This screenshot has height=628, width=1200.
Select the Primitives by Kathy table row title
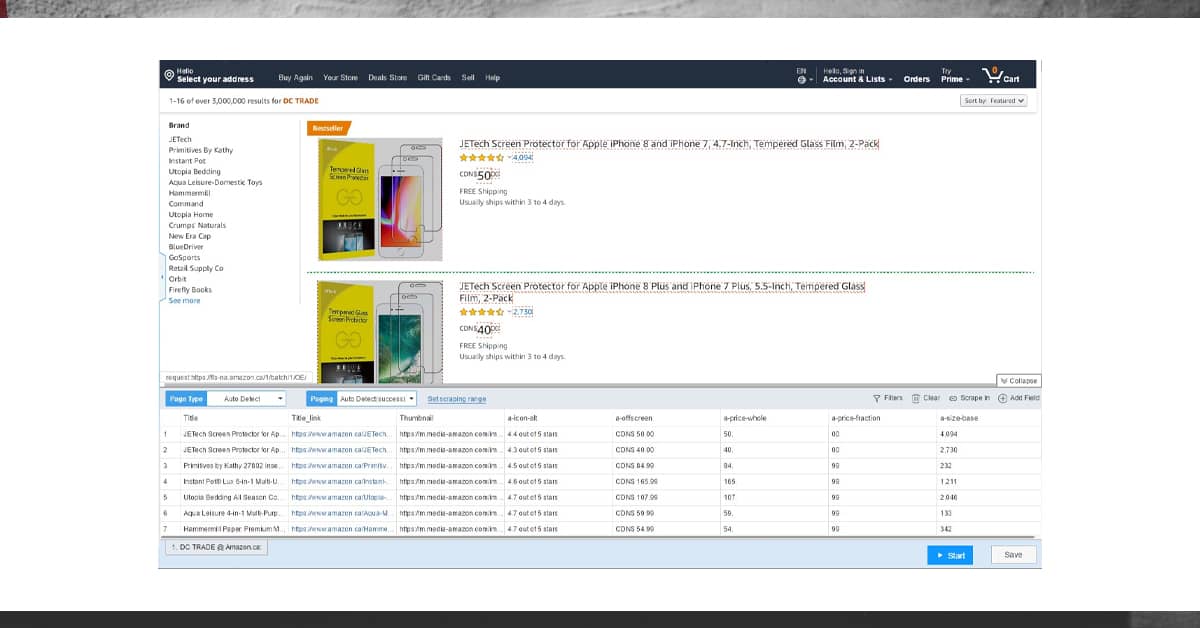coord(235,466)
